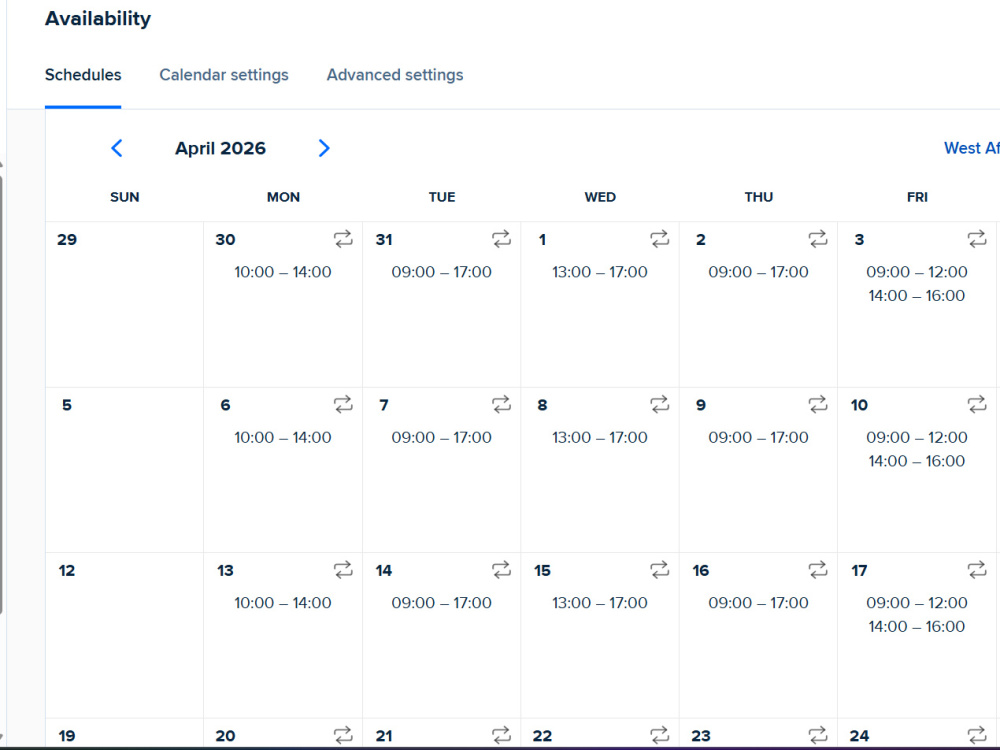Go to the next month after April 2026
Image resolution: width=1000 pixels, height=750 pixels.
pyautogui.click(x=324, y=148)
